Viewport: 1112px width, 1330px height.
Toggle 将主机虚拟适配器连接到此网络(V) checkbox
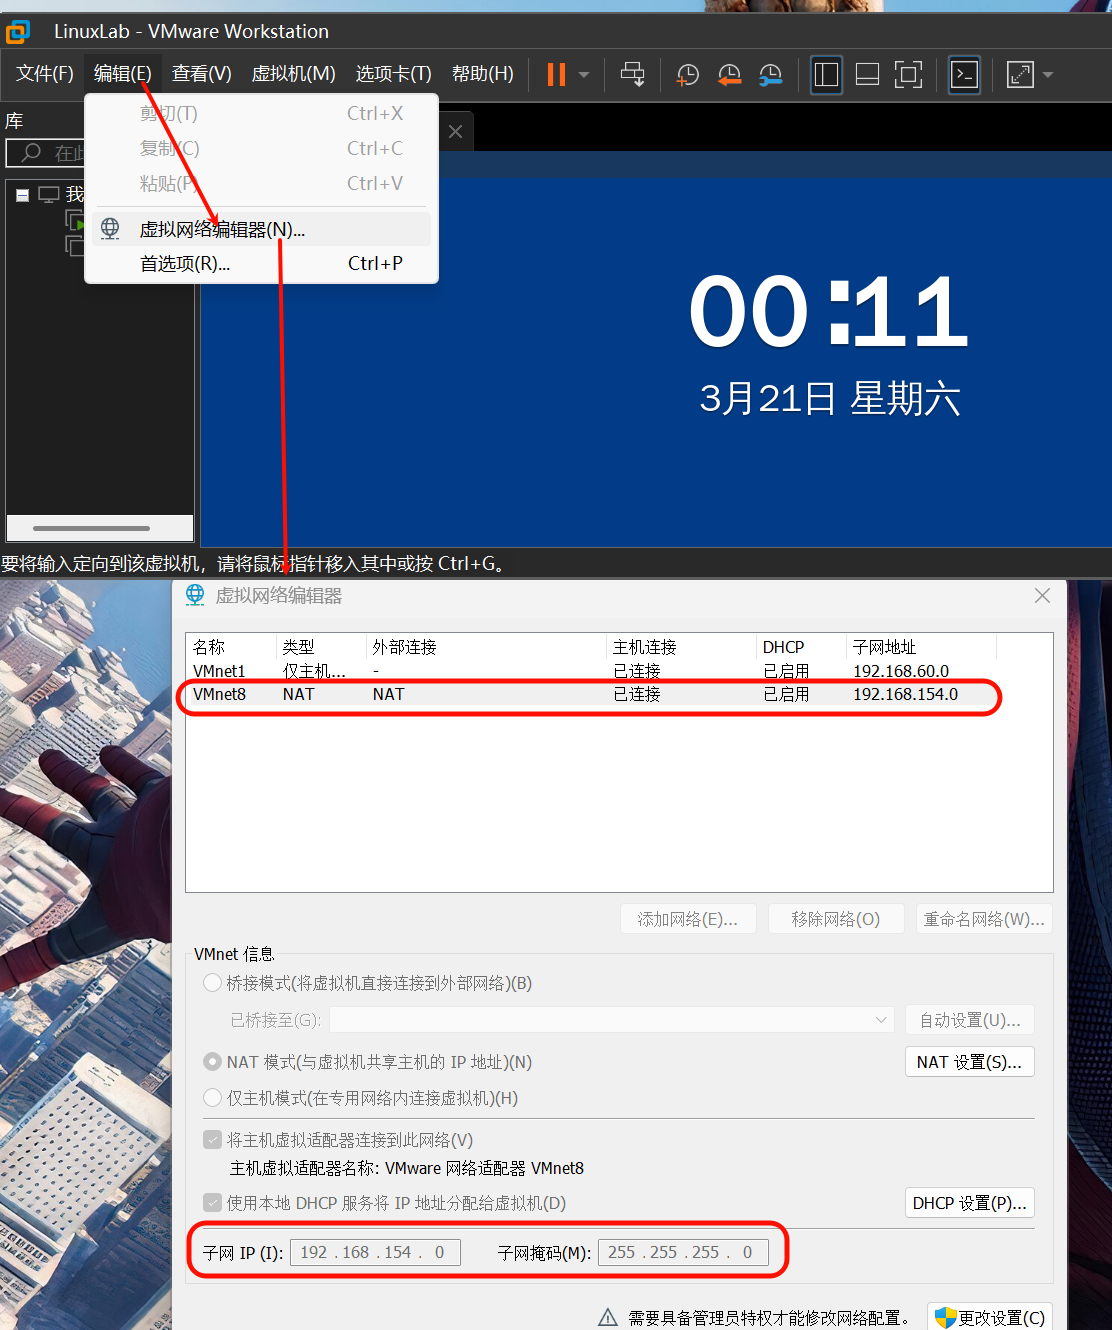pos(212,1140)
